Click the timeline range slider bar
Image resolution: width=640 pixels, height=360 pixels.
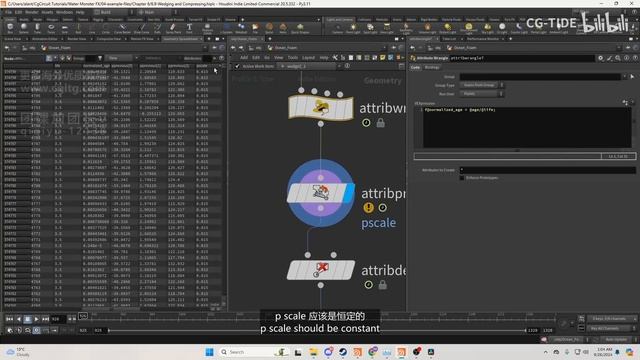(317, 331)
